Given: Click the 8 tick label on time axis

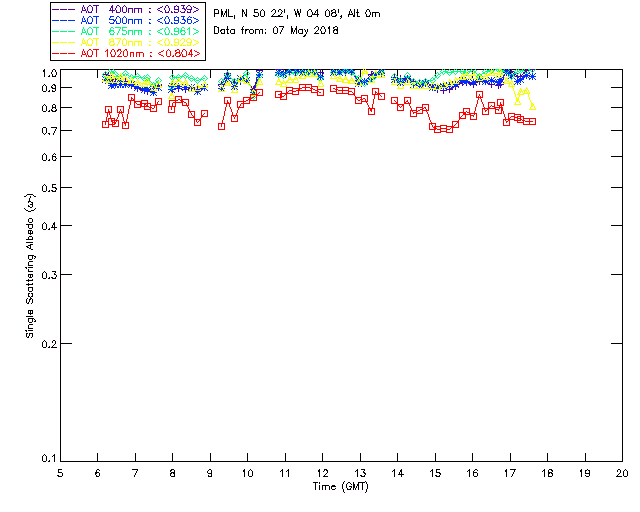Looking at the screenshot, I should point(173,473).
